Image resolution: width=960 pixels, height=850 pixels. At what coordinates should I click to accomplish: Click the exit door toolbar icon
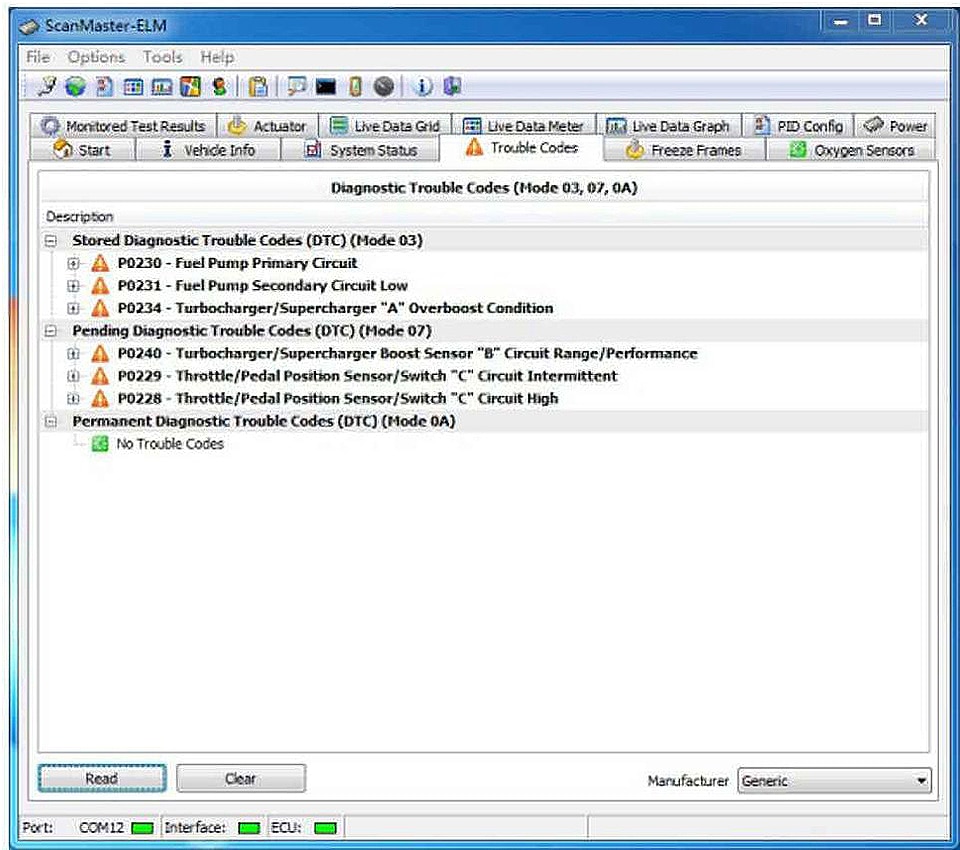click(x=452, y=86)
